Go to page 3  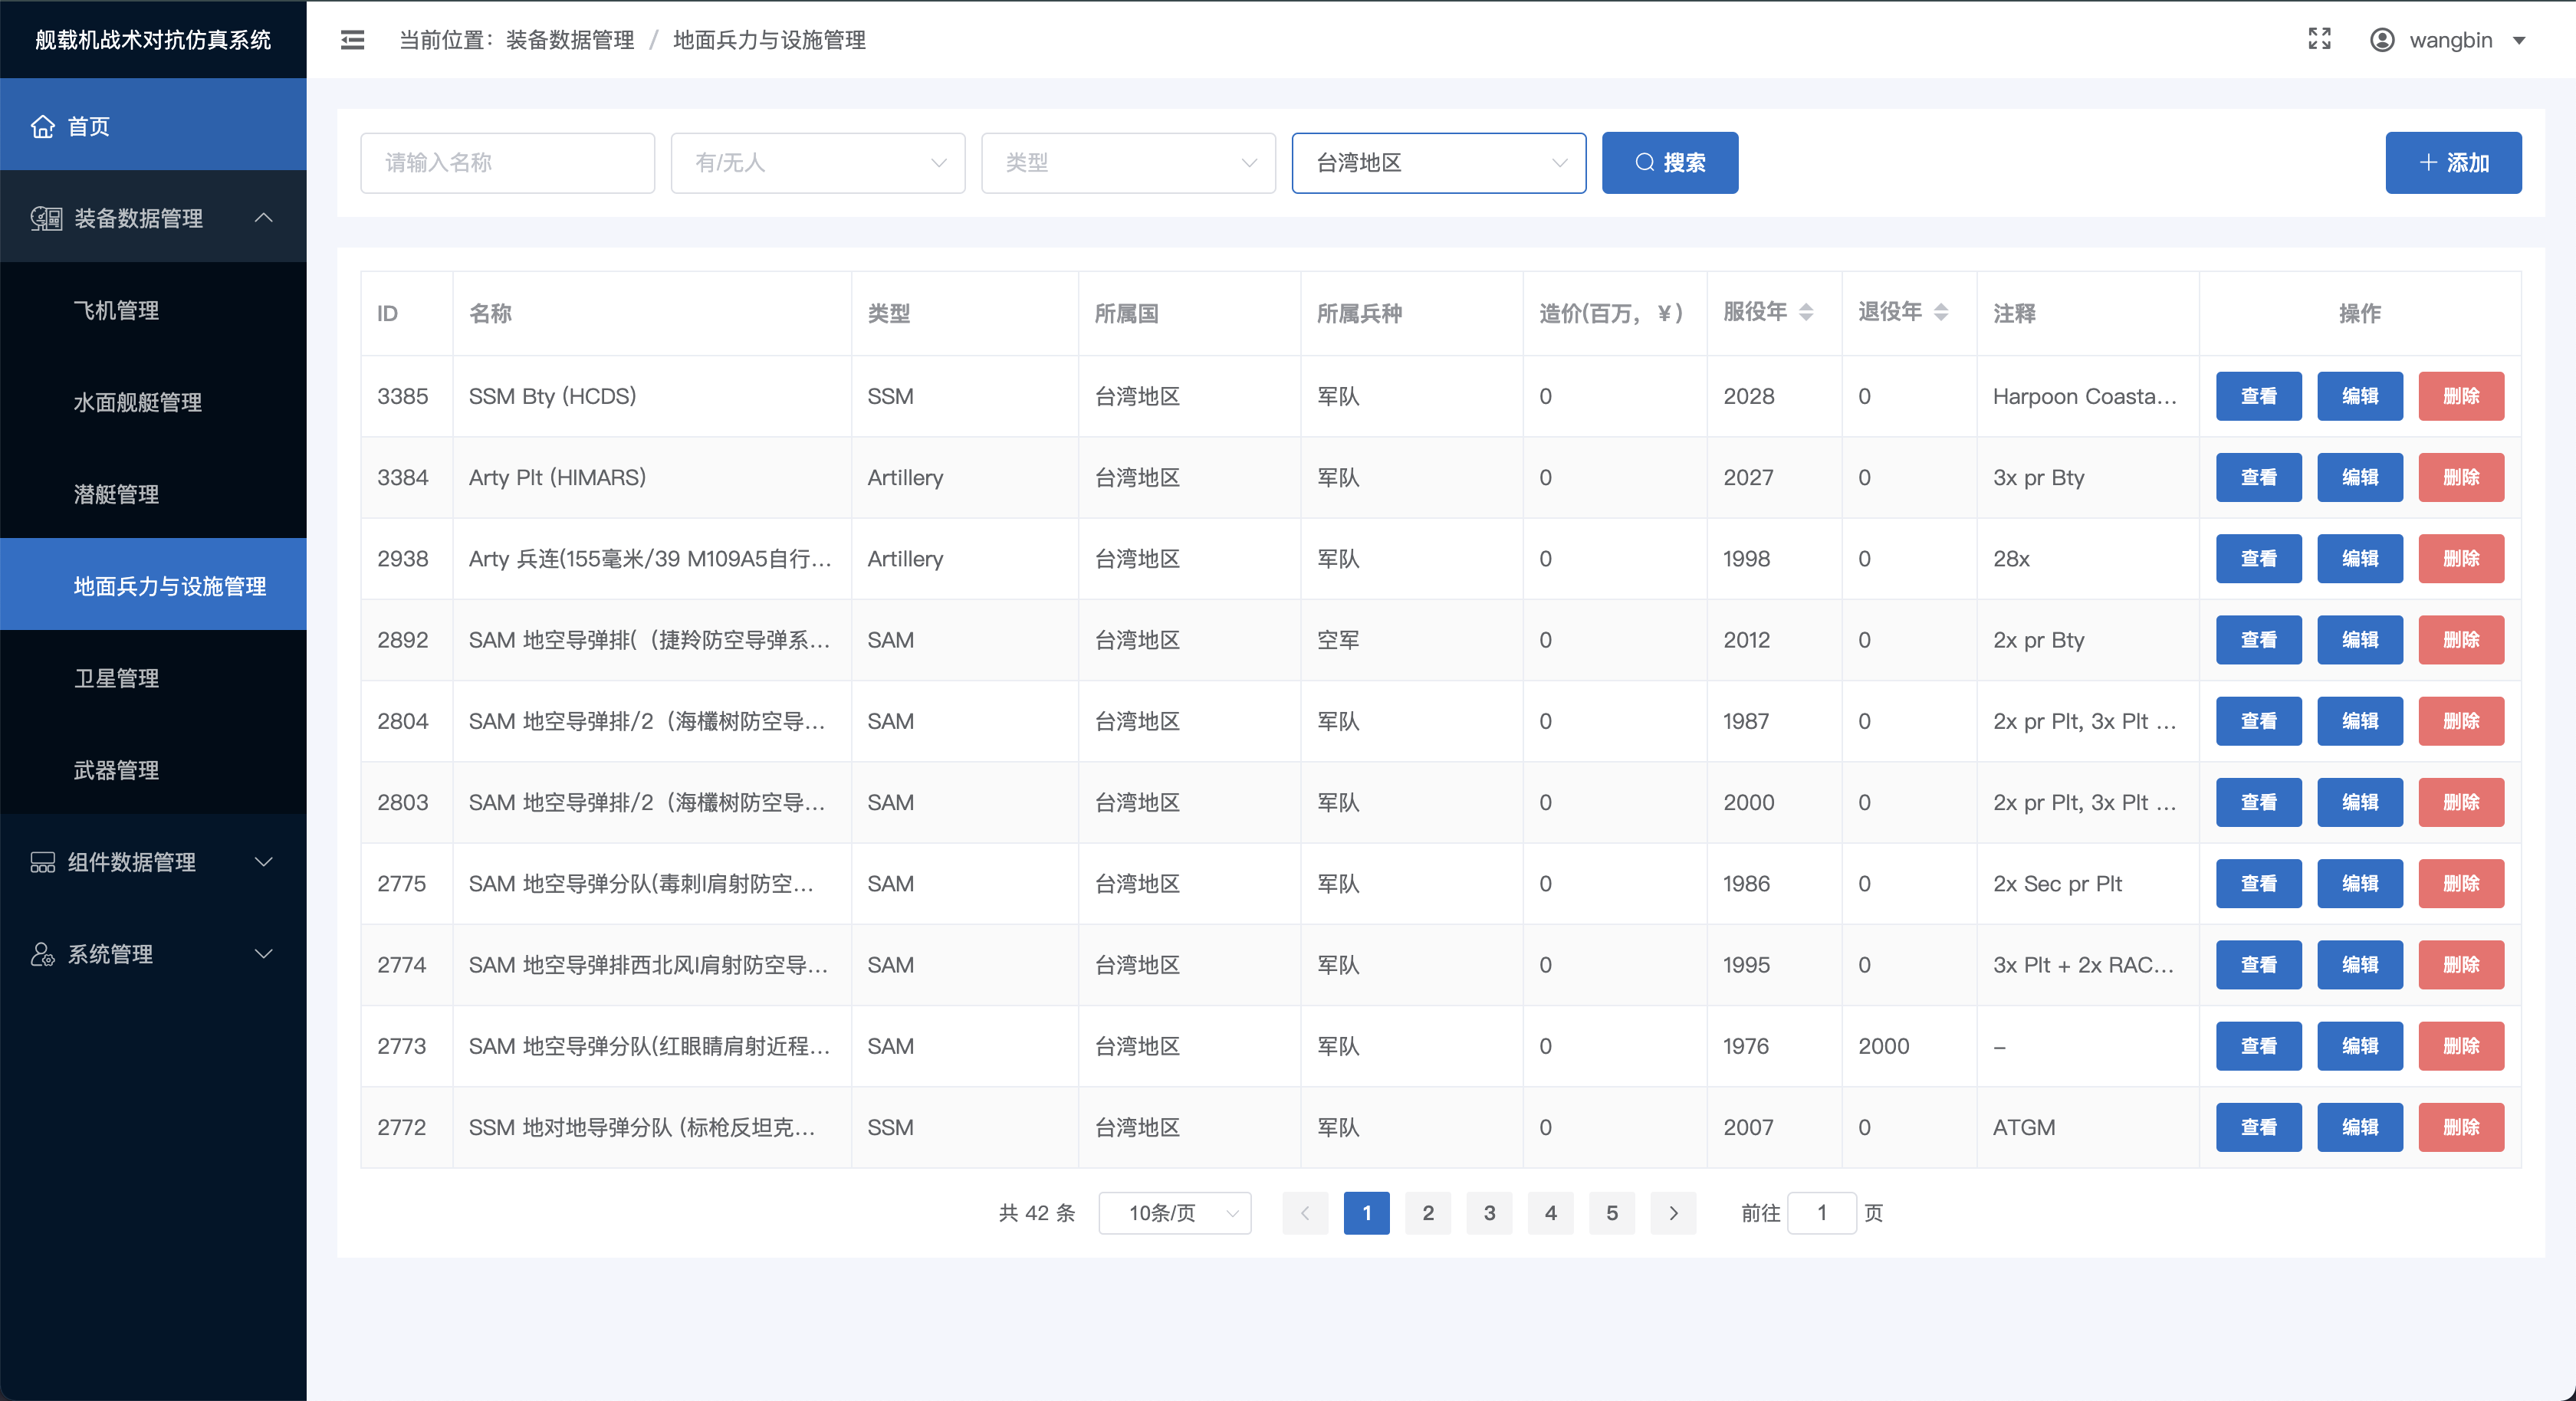[1489, 1213]
